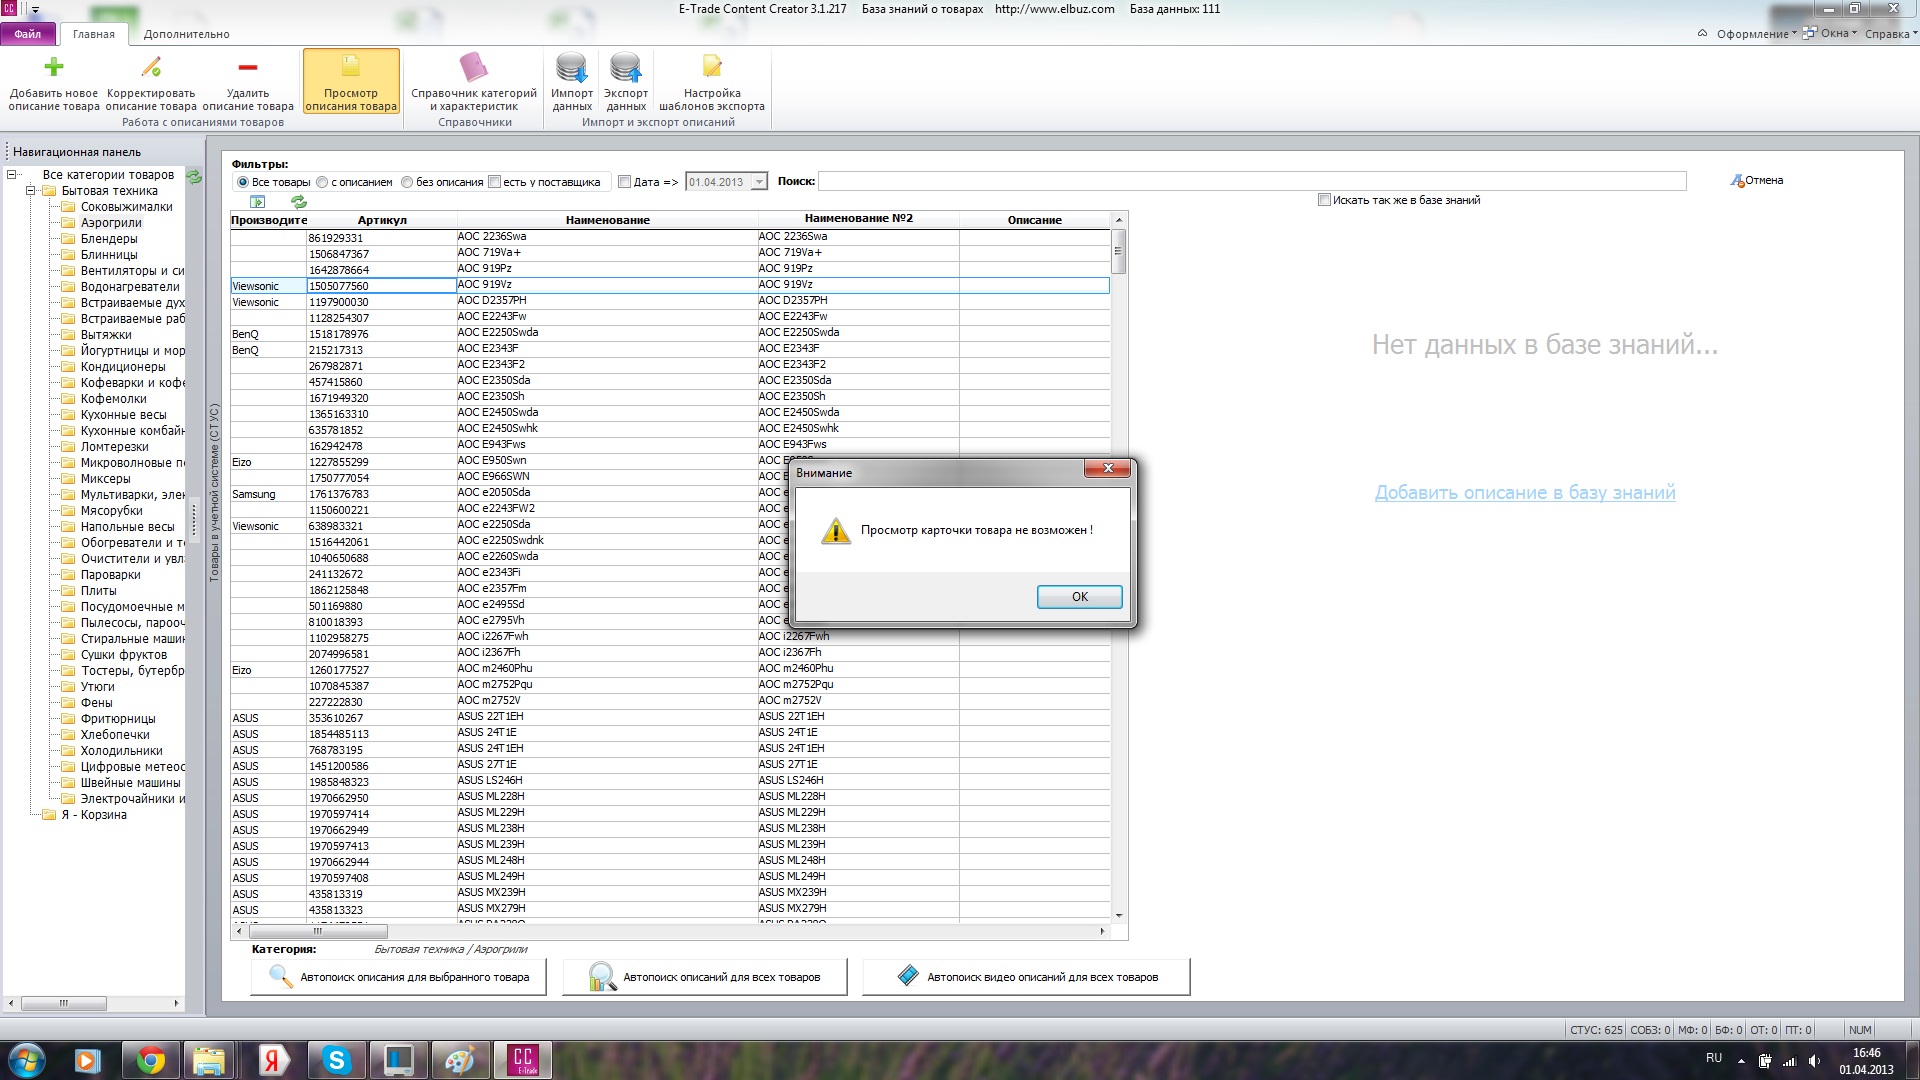1920x1080 pixels.
Task: Click the Товары в учетной системе (СТУС) side tab
Action: (x=214, y=492)
